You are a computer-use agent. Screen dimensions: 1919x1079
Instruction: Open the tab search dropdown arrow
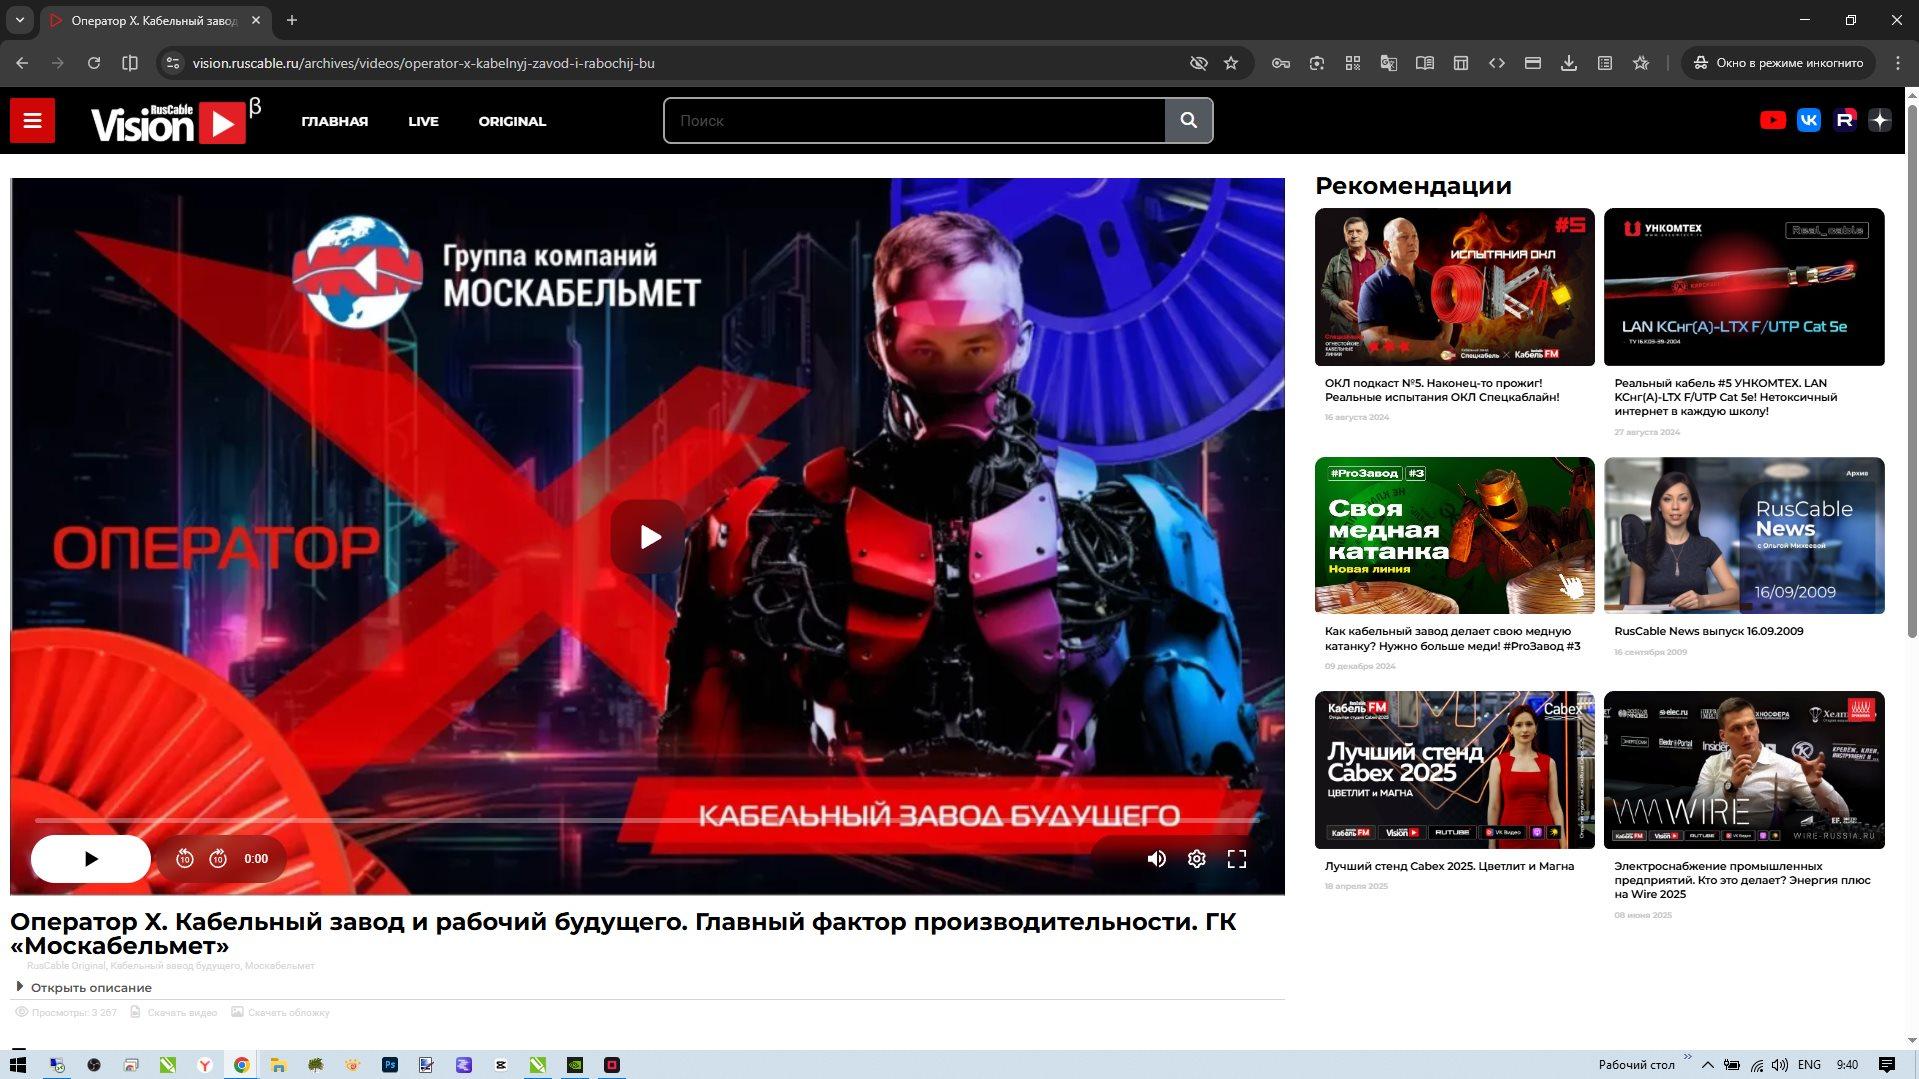point(19,20)
